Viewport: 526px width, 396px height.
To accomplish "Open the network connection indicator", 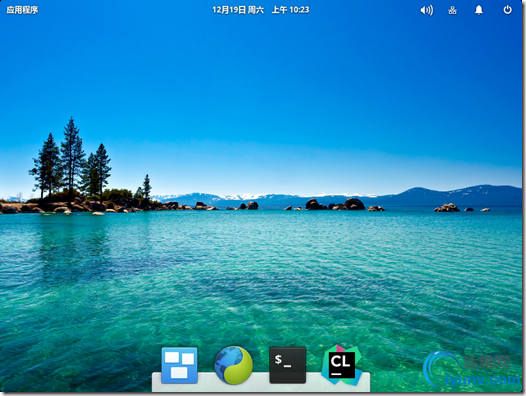I will (452, 10).
